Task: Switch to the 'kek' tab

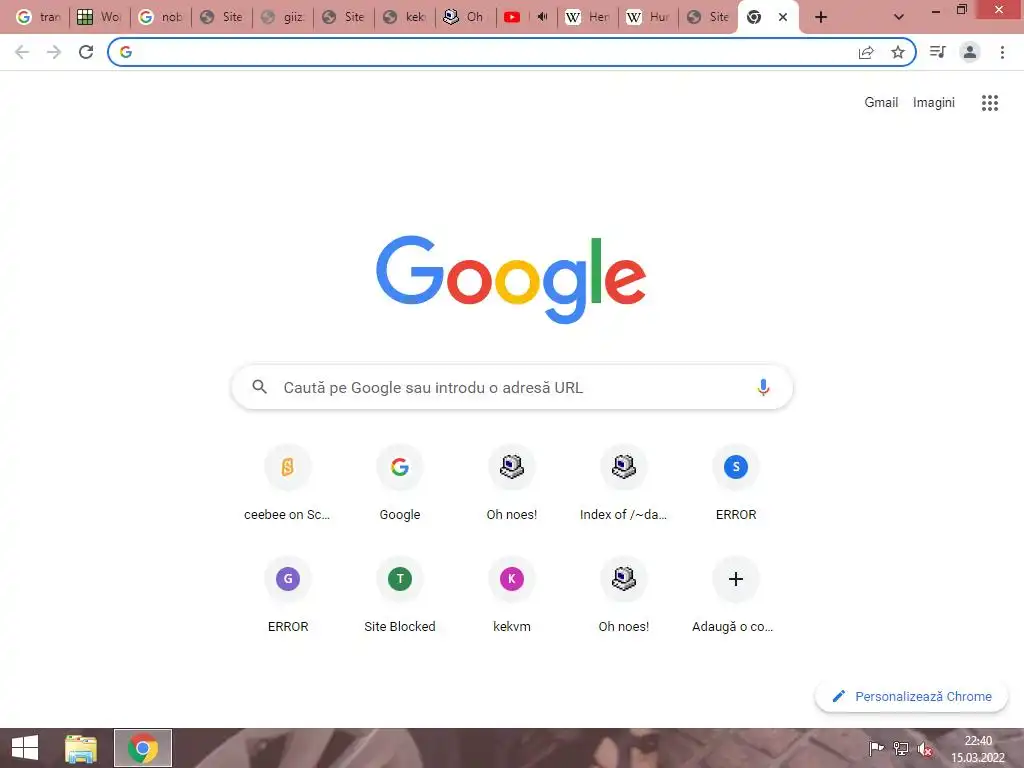Action: [404, 17]
